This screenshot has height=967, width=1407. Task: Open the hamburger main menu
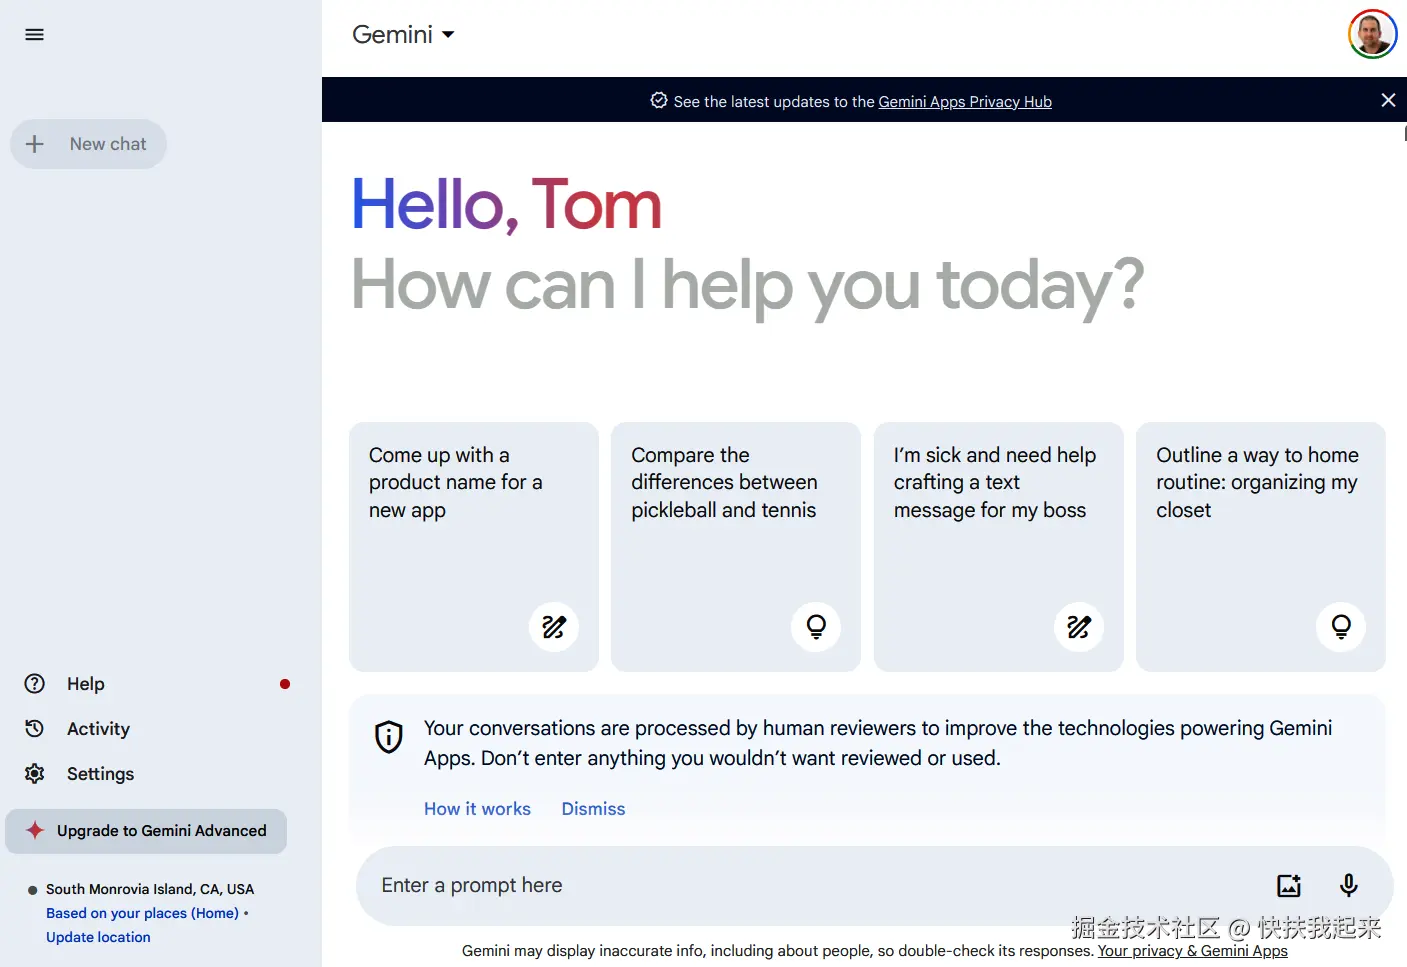(x=34, y=35)
